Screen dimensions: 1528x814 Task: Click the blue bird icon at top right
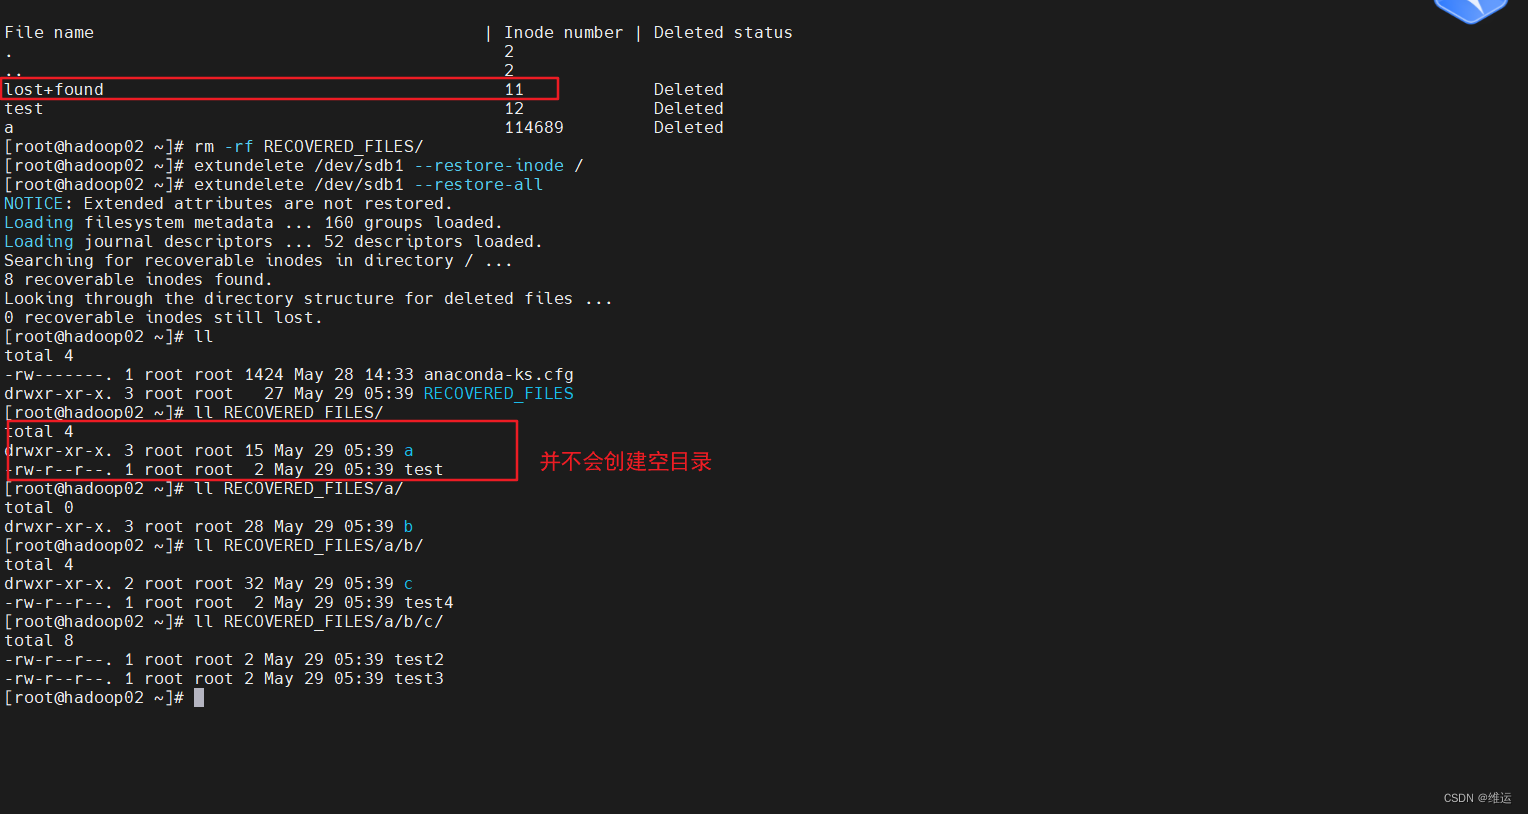(x=1470, y=10)
